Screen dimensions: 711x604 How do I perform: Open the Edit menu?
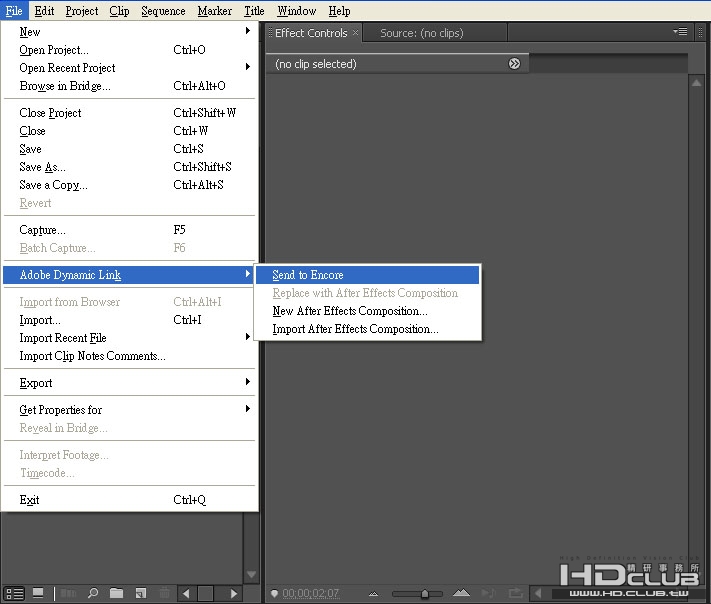[44, 11]
